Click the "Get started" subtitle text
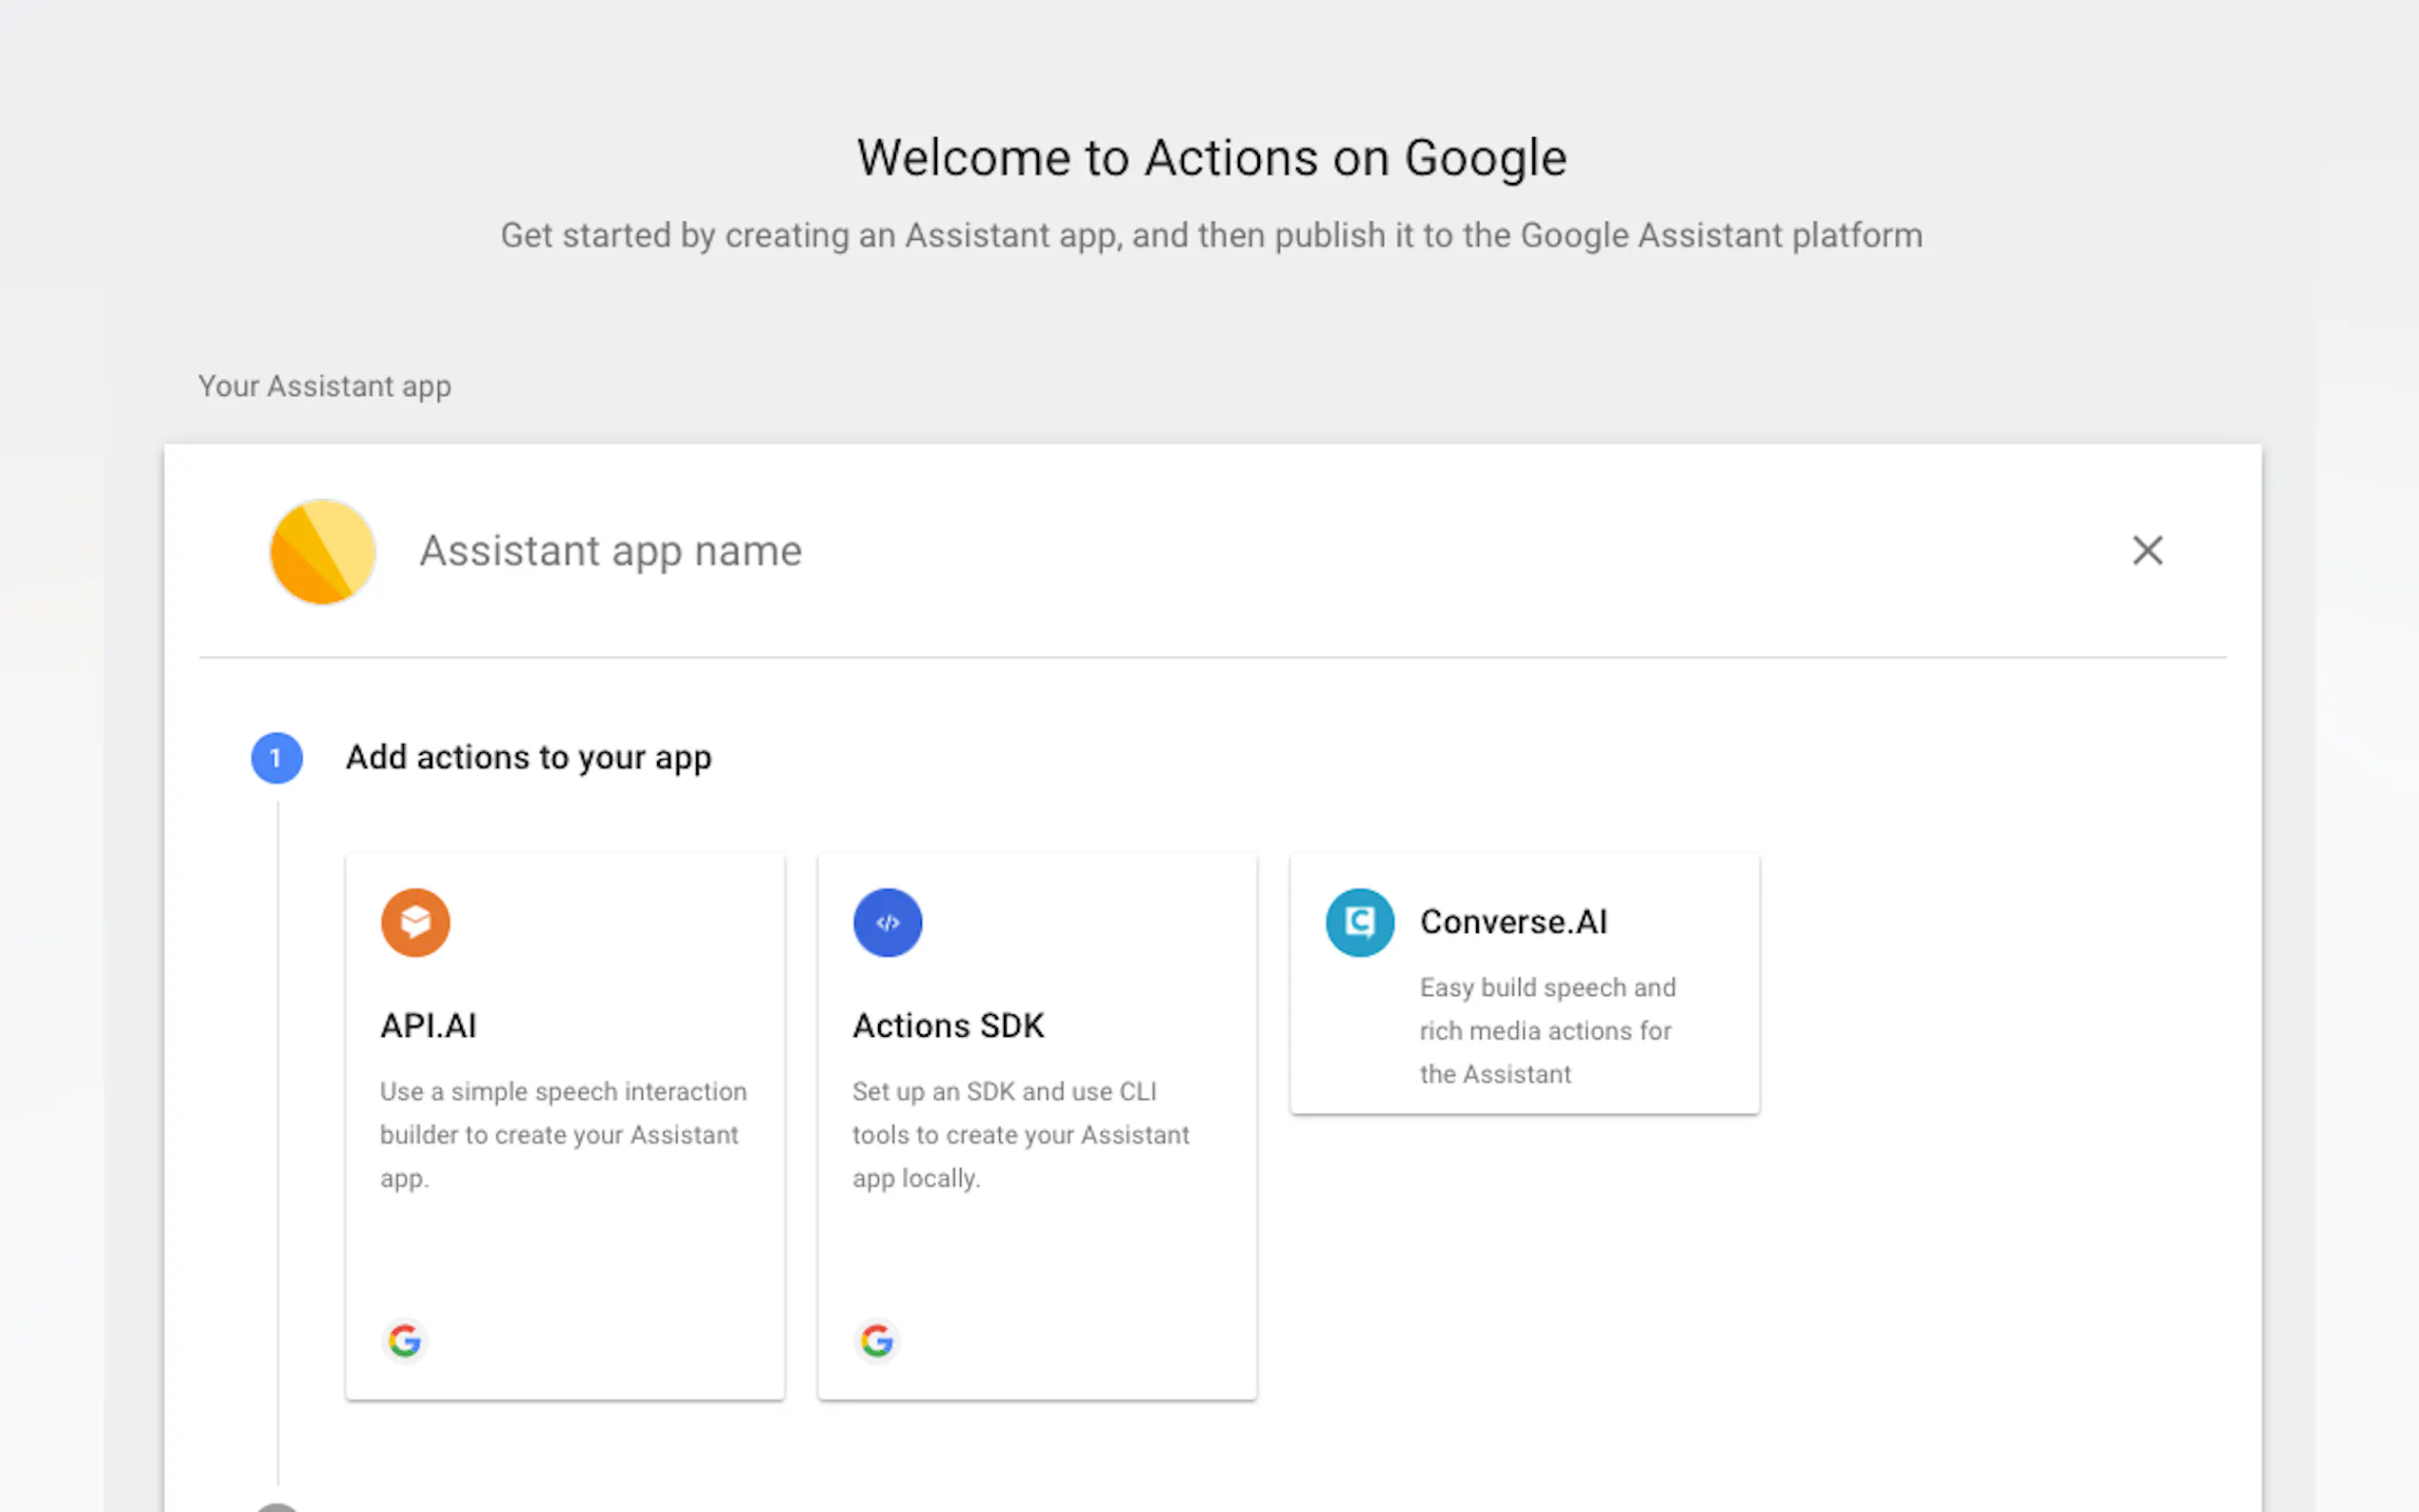2419x1512 pixels. 1211,235
